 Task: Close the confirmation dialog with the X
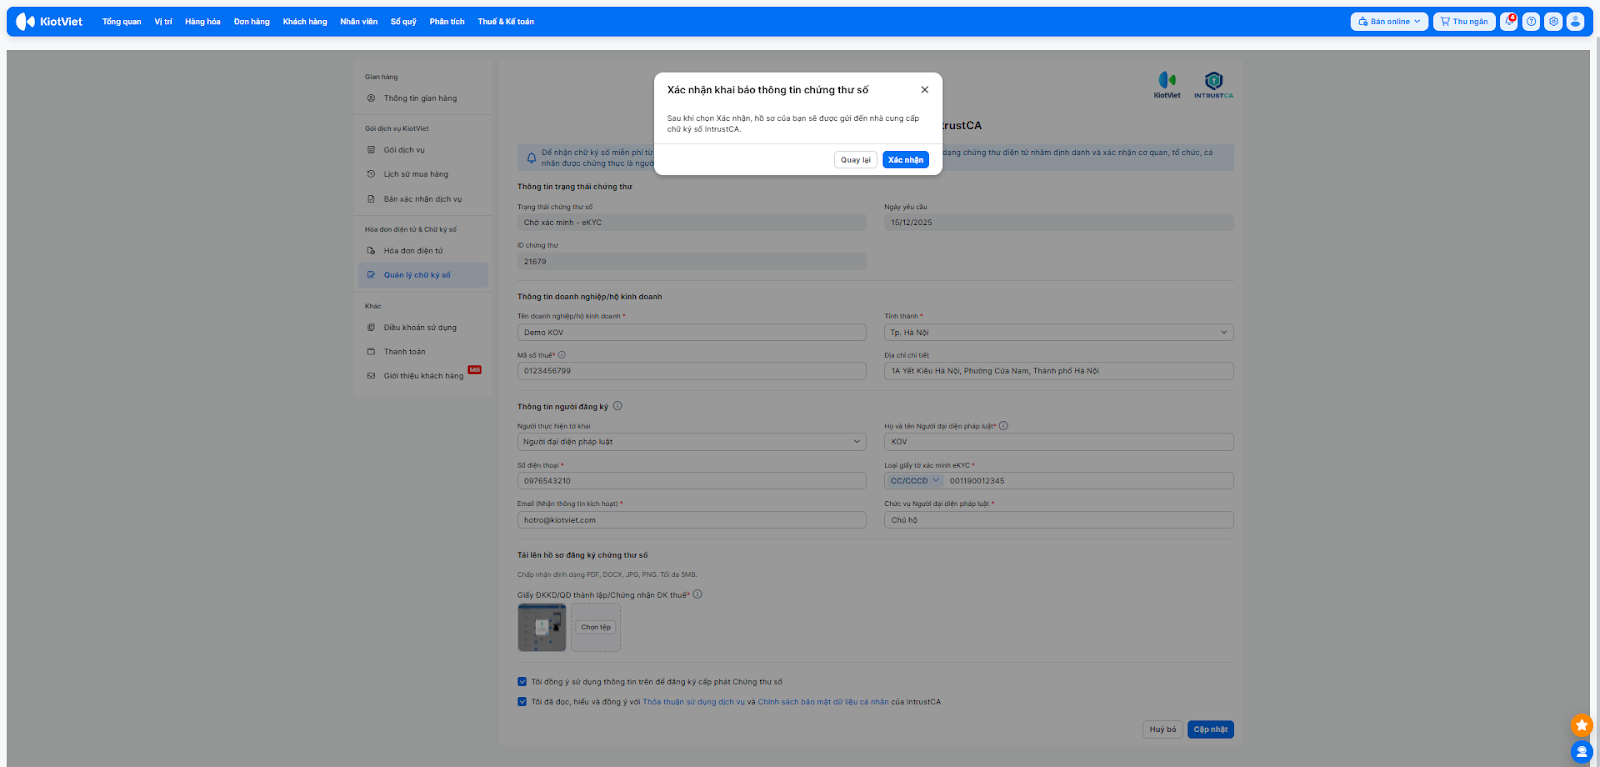click(x=925, y=90)
